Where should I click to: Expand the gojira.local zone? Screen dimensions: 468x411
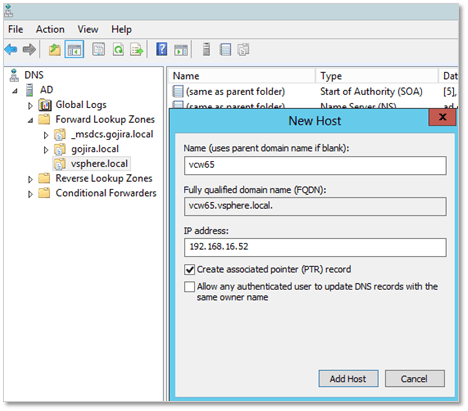click(x=46, y=150)
